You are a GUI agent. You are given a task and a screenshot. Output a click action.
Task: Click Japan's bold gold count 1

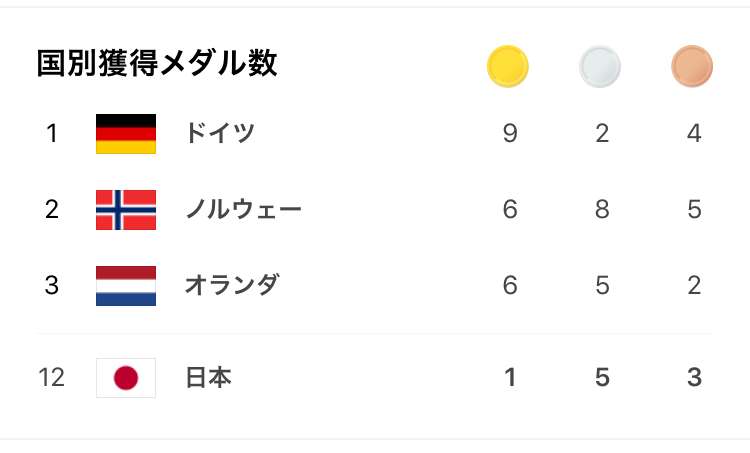pos(510,377)
